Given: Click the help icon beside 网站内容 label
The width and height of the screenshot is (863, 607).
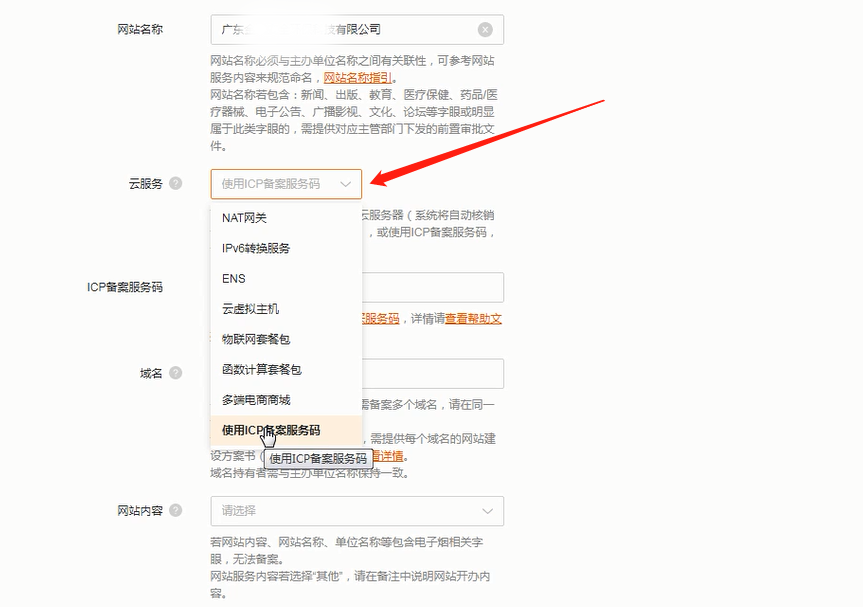Looking at the screenshot, I should [177, 511].
